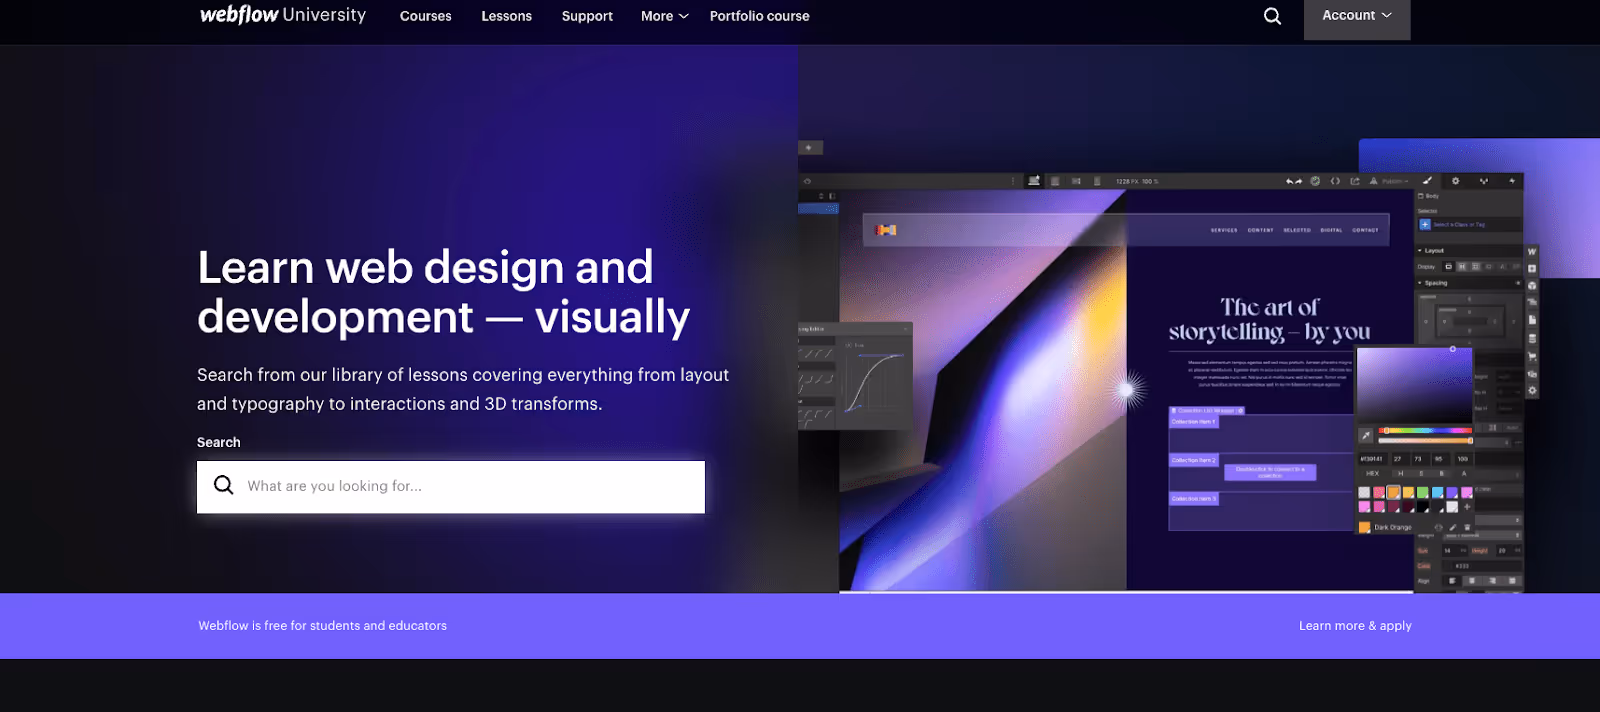Open the Add elements plus icon in mockup sidebar
1600x712 pixels.
1532,268
